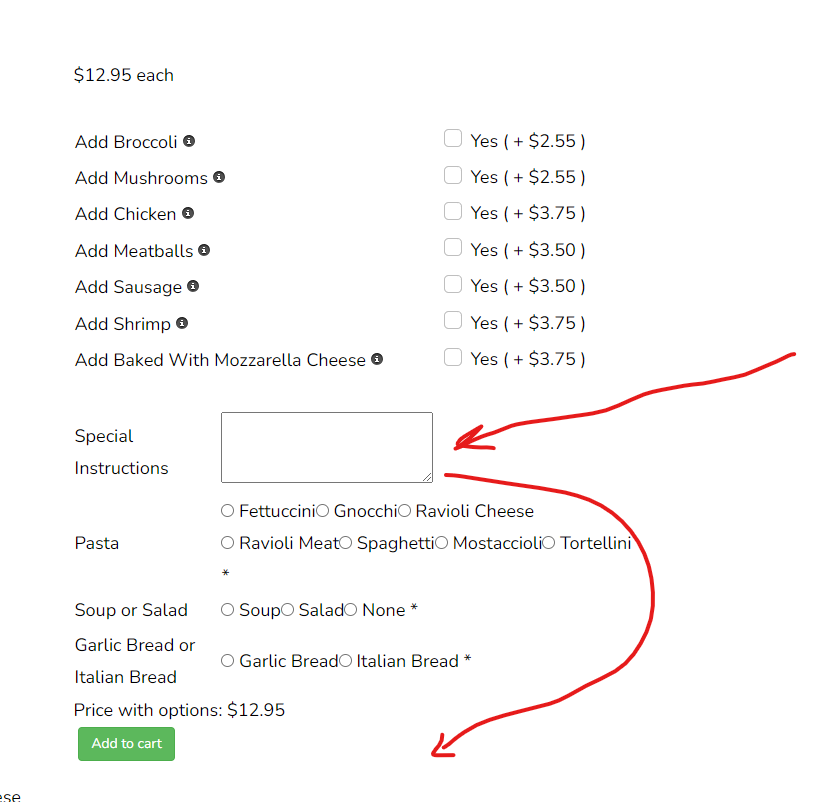The image size is (820, 802).
Task: Click the info icon beside Add Meatballs
Action: click(204, 250)
